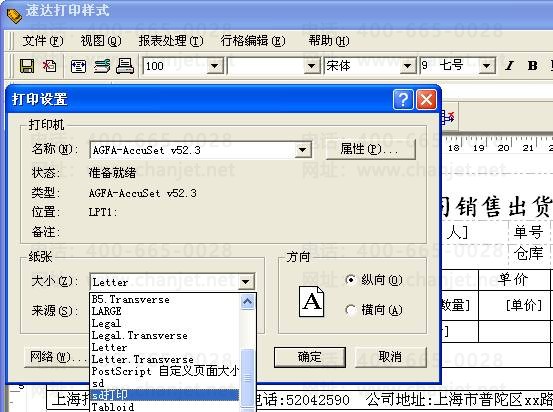Image resolution: width=553 pixels, height=412 pixels.
Task: Toggle italic formatting button
Action: point(509,66)
